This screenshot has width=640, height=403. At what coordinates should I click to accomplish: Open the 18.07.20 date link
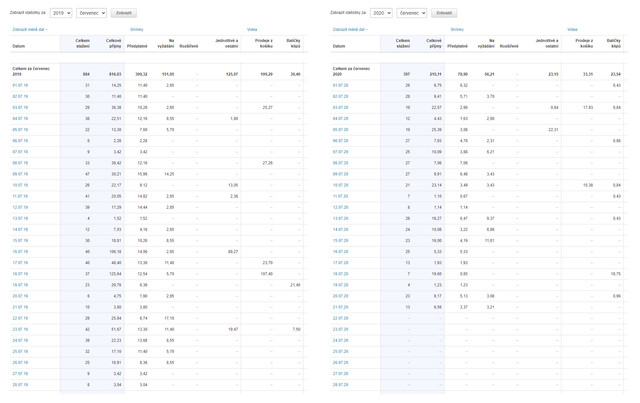click(x=340, y=274)
